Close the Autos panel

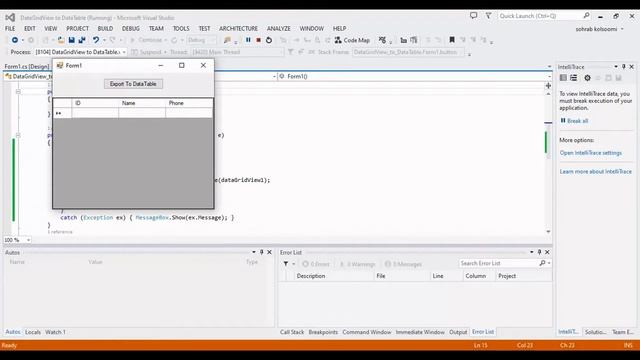pos(269,252)
